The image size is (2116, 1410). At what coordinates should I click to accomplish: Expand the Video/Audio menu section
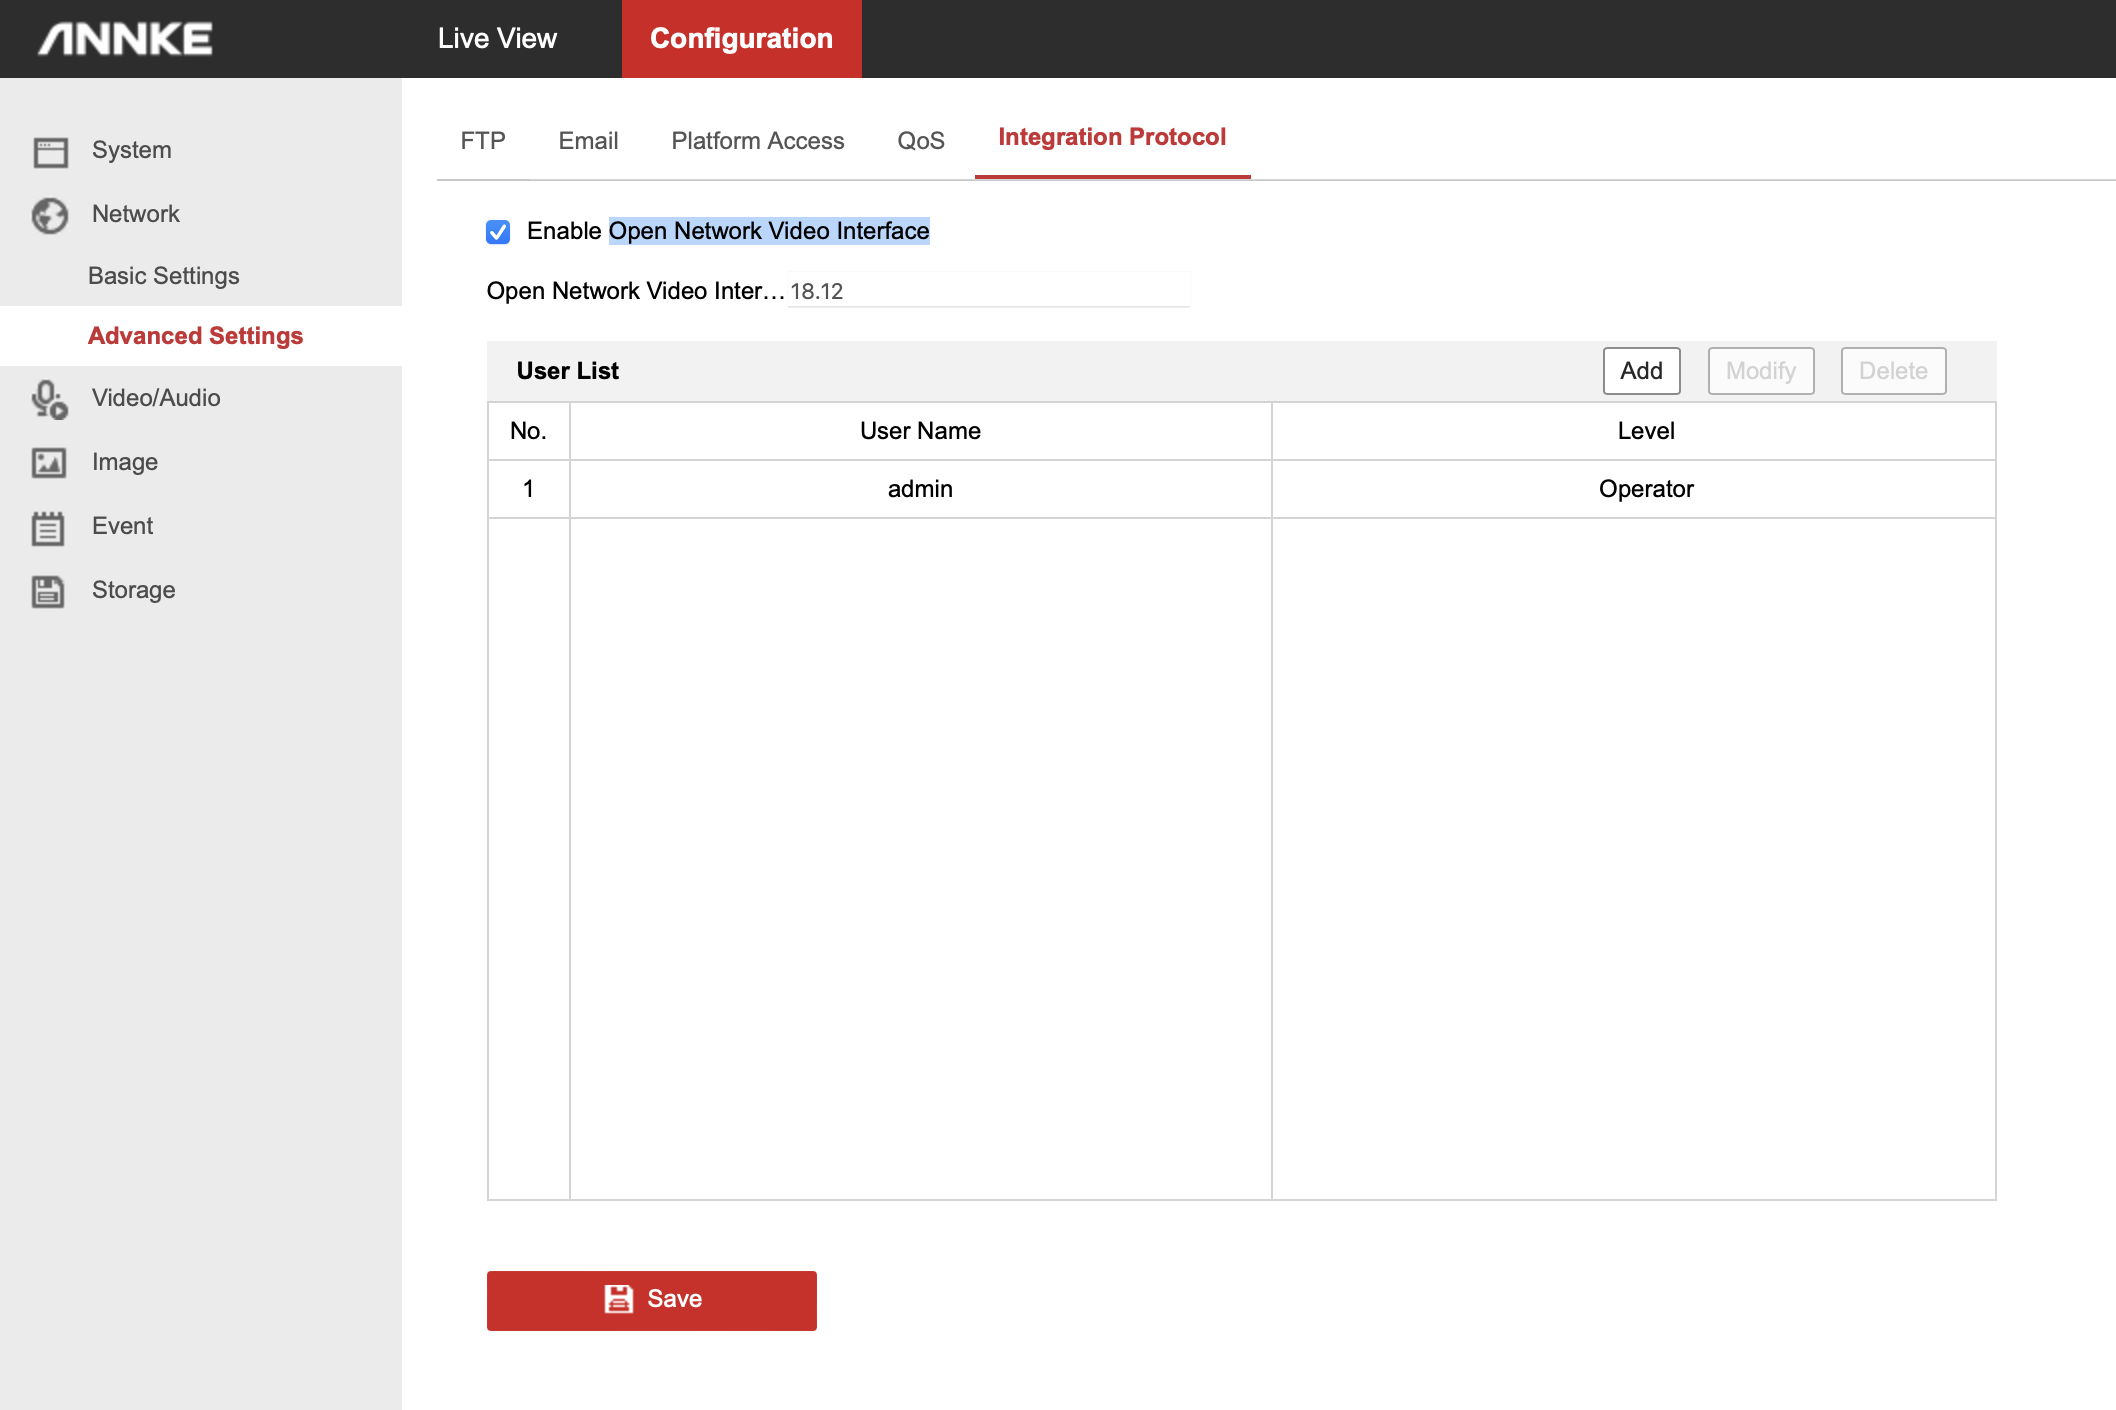[156, 398]
